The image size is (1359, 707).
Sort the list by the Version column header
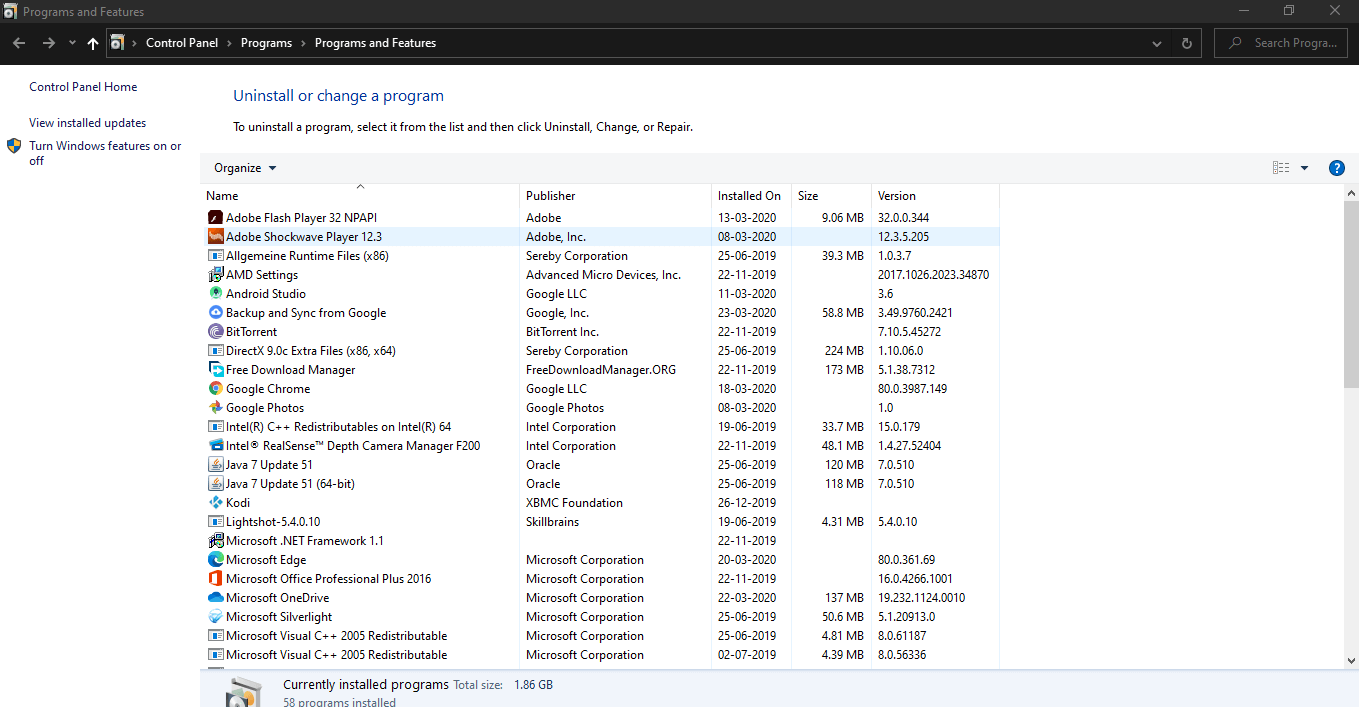point(935,196)
